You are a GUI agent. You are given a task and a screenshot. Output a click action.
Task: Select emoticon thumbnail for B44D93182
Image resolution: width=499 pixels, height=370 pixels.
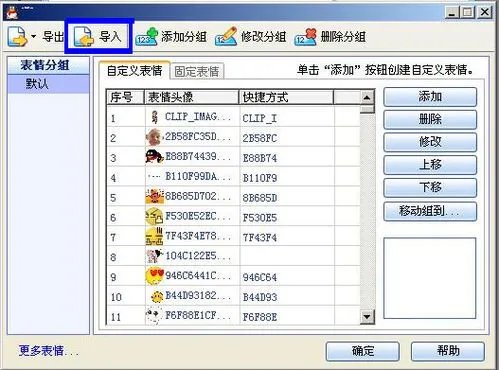pyautogui.click(x=157, y=296)
